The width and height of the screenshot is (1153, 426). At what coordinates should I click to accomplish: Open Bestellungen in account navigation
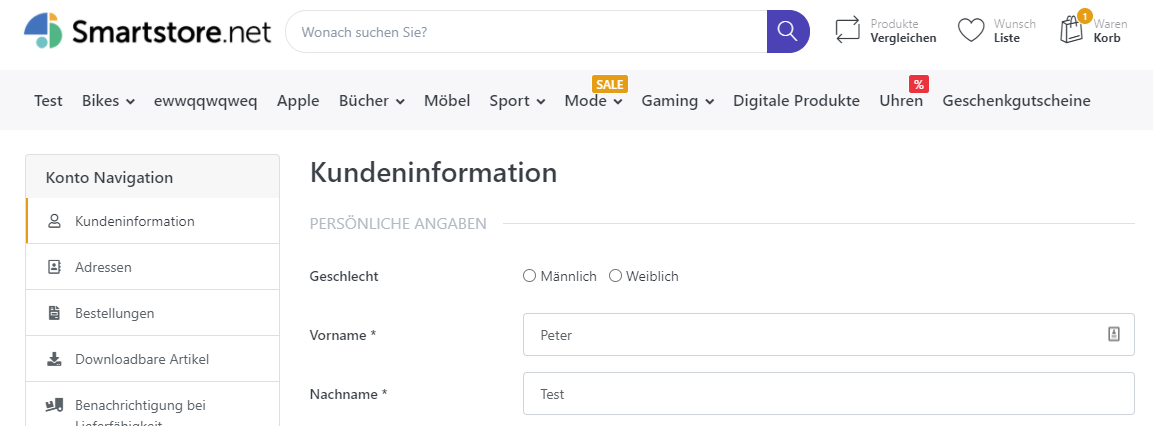[114, 313]
